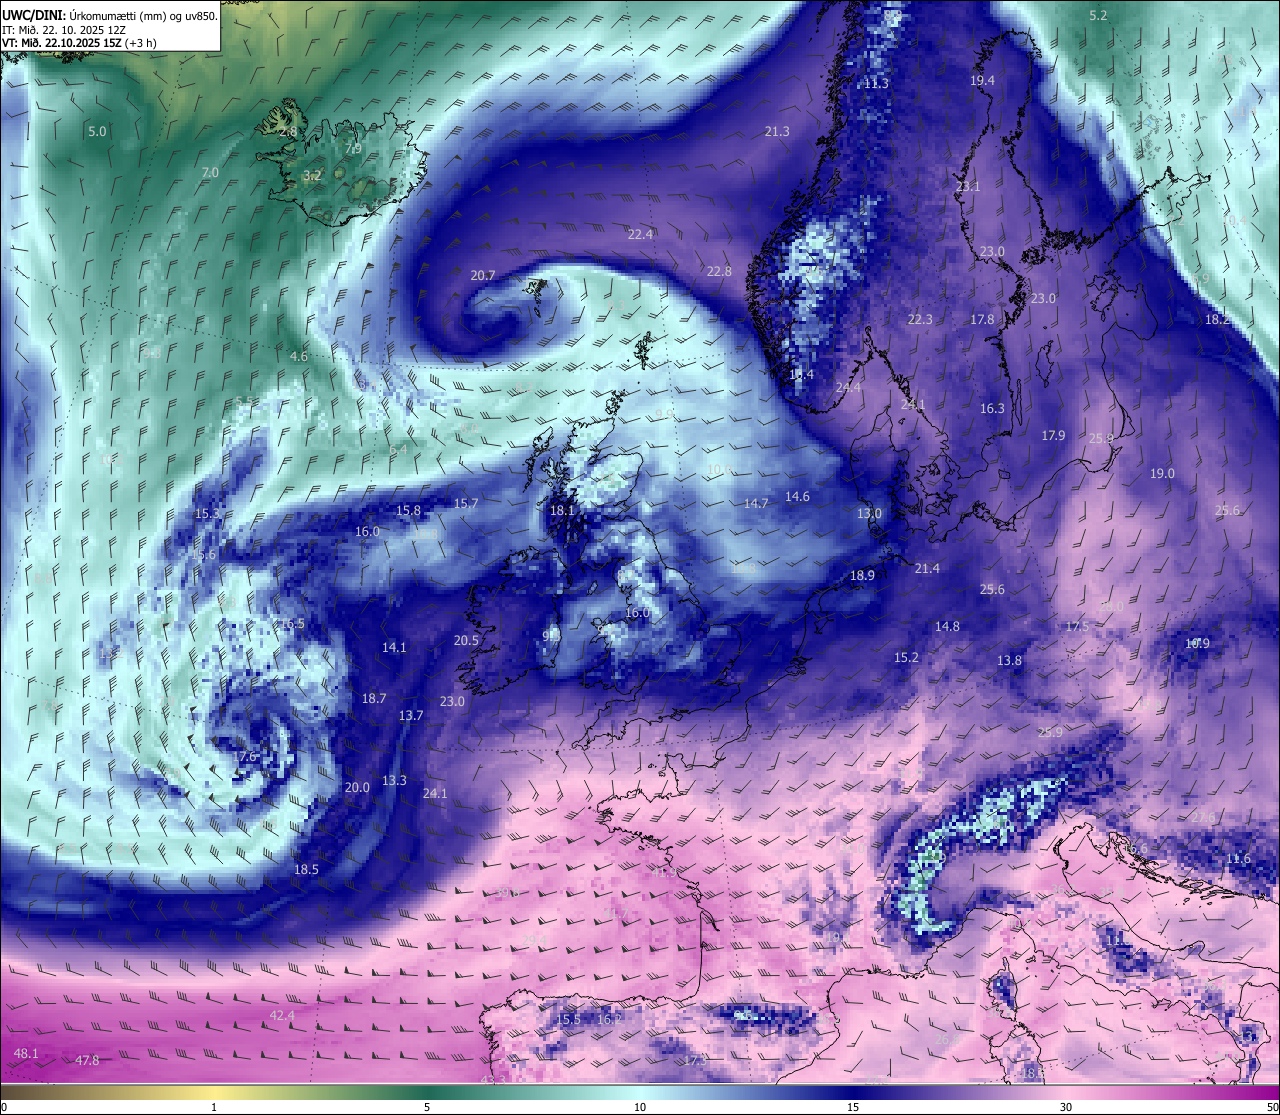This screenshot has width=1280, height=1115.
Task: Click the 14.1 value west of Ireland
Action: (x=394, y=647)
